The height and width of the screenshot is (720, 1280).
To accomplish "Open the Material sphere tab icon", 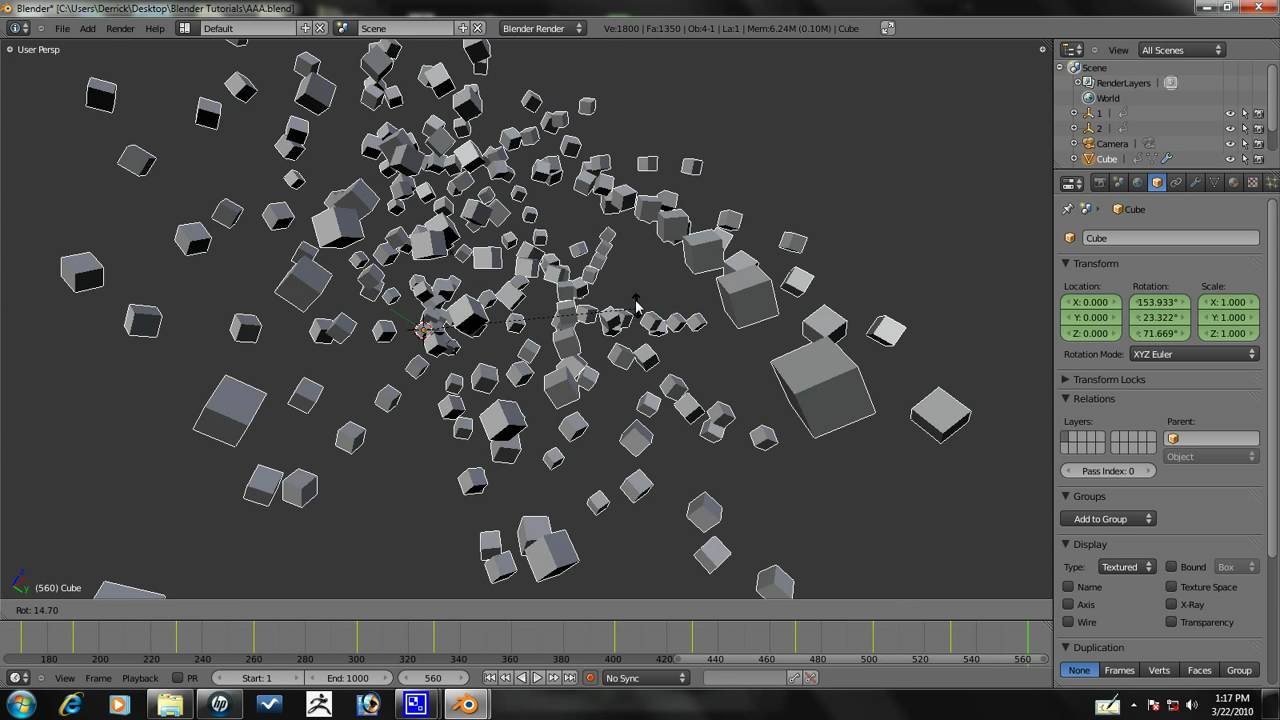I will [1233, 183].
